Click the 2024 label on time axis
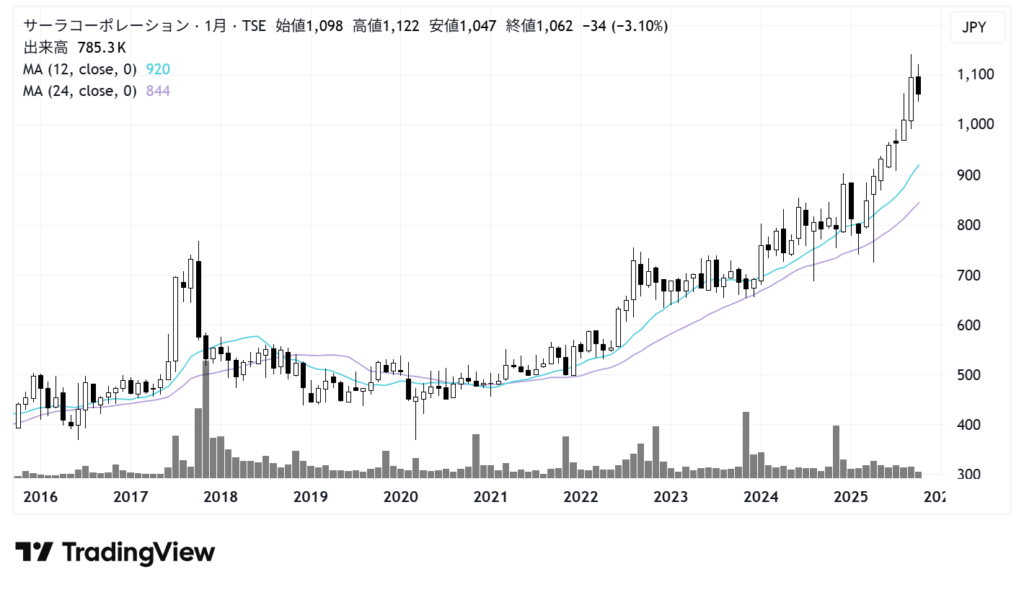The image size is (1024, 590). click(761, 497)
